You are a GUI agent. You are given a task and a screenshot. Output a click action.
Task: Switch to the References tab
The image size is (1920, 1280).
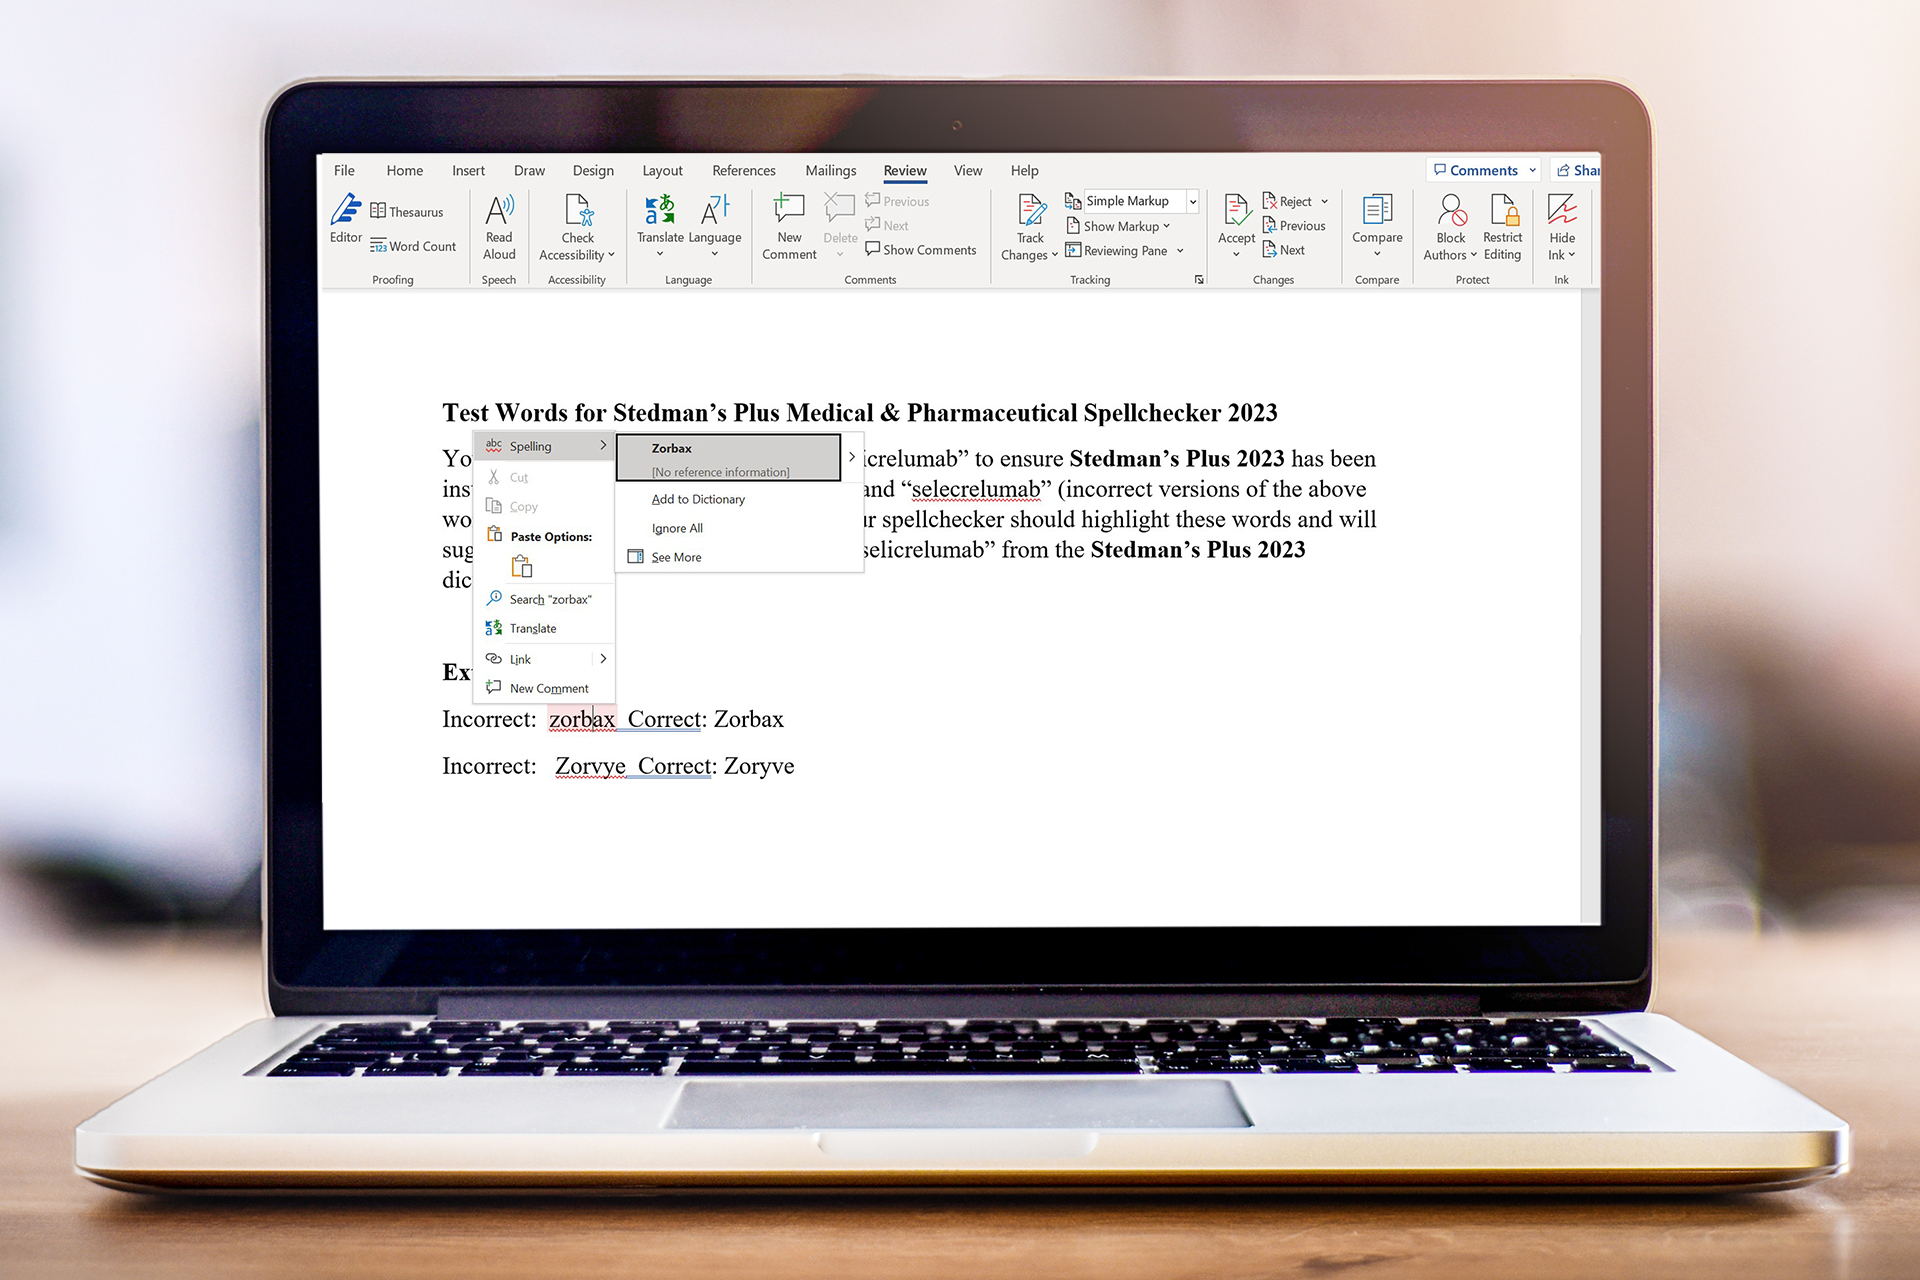(x=743, y=170)
